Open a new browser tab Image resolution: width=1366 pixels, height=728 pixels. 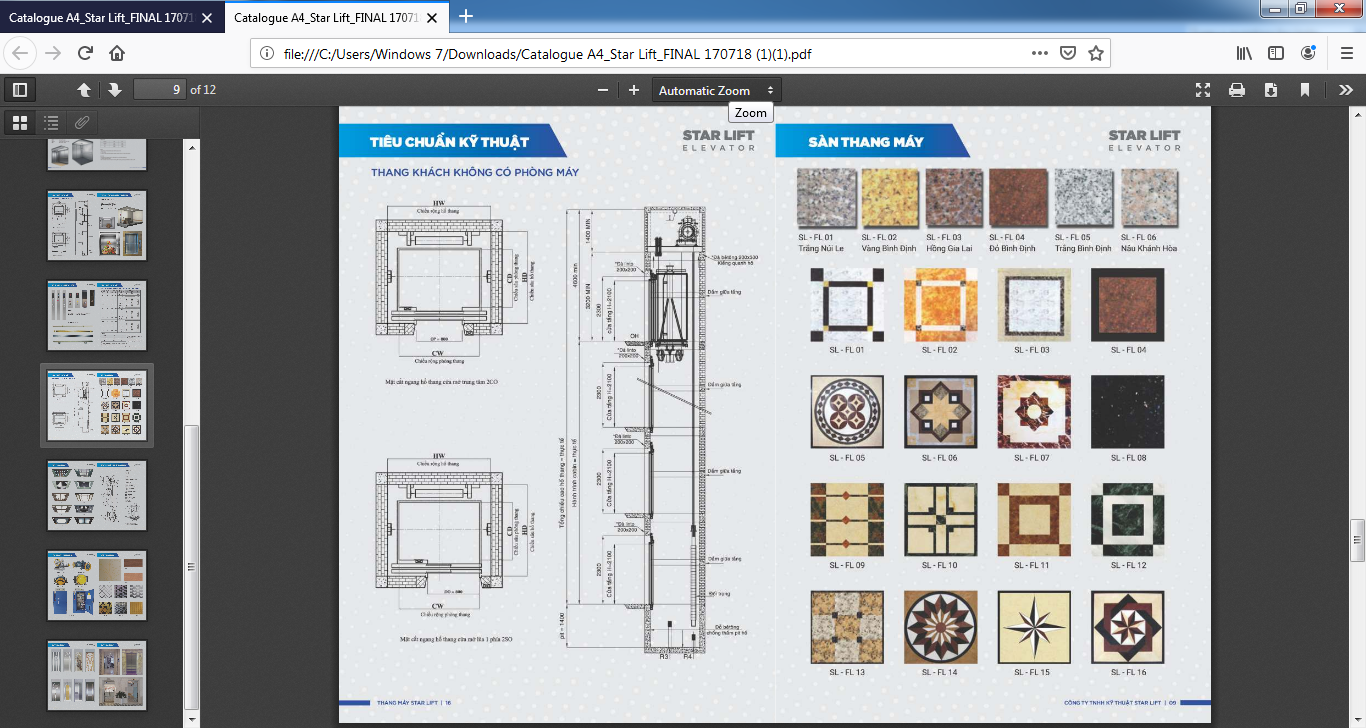[466, 16]
